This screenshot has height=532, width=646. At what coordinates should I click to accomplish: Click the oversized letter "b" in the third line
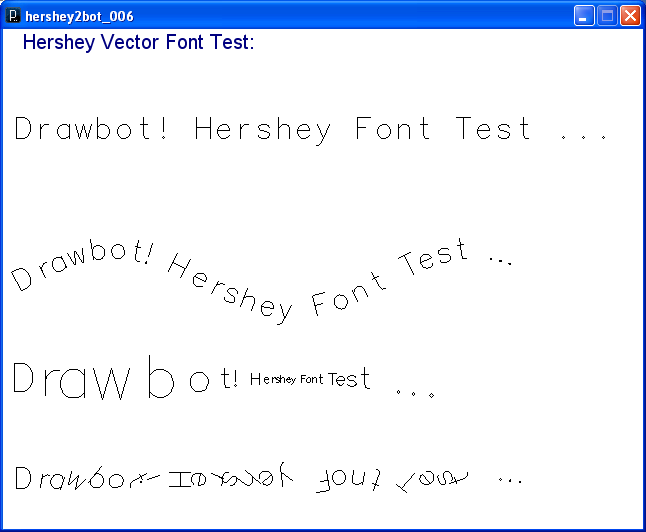click(x=160, y=377)
